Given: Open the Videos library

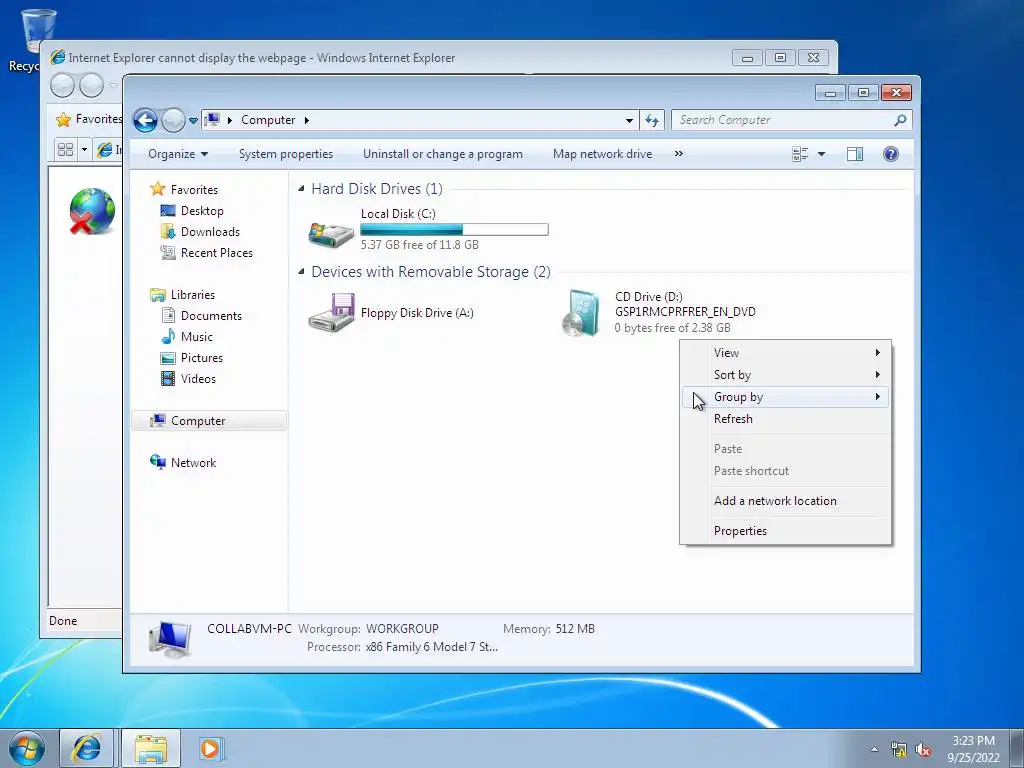Looking at the screenshot, I should 198,379.
